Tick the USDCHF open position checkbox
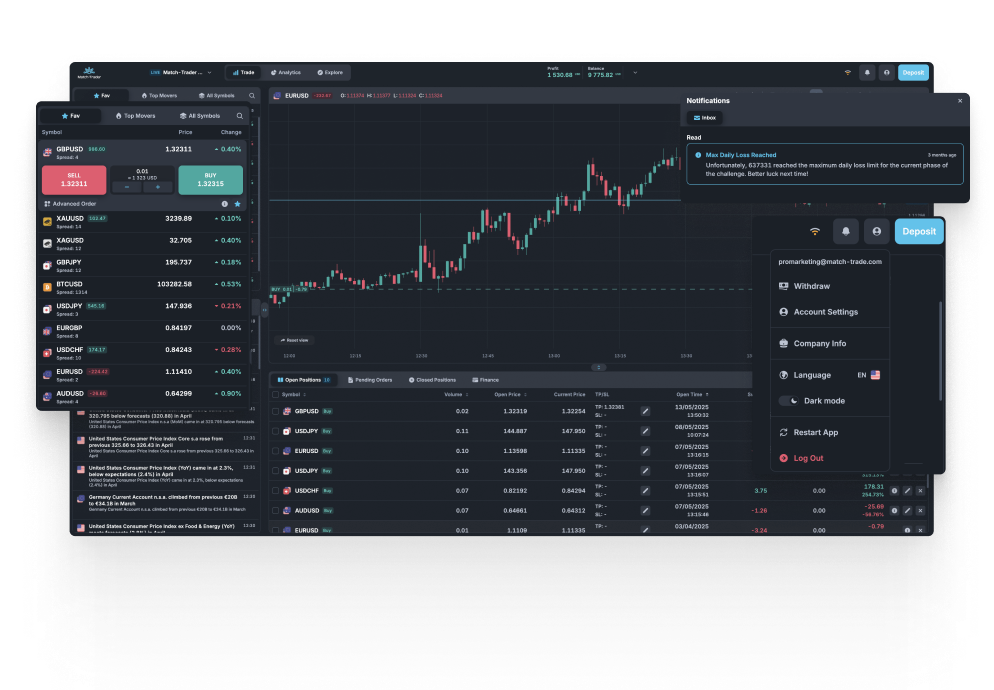This screenshot has width=994, height=690. [276, 490]
